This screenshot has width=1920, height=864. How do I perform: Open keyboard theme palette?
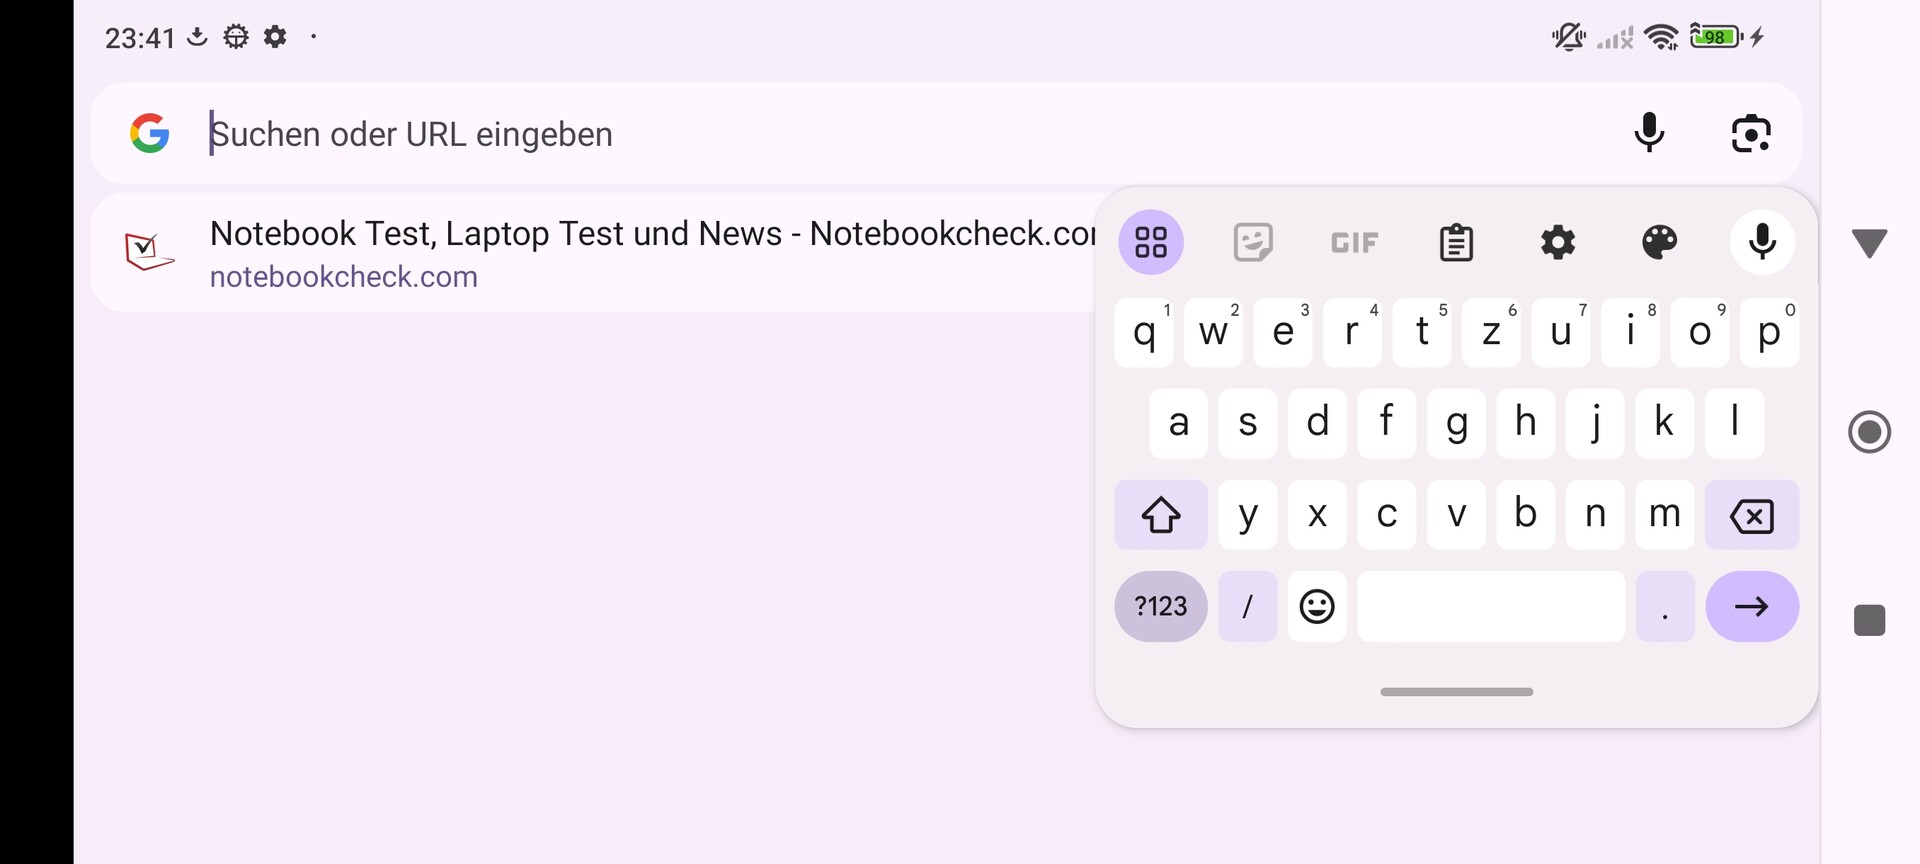click(1660, 242)
